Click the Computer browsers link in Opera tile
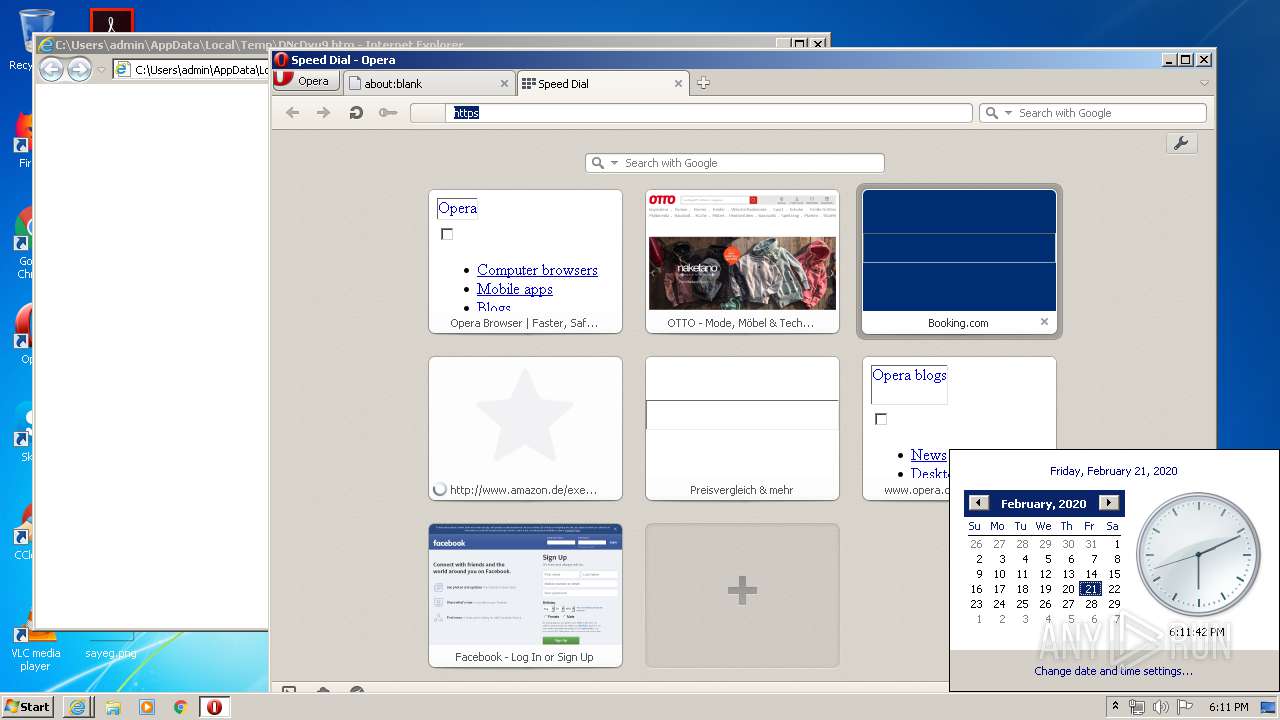This screenshot has height=720, width=1280. [x=537, y=270]
